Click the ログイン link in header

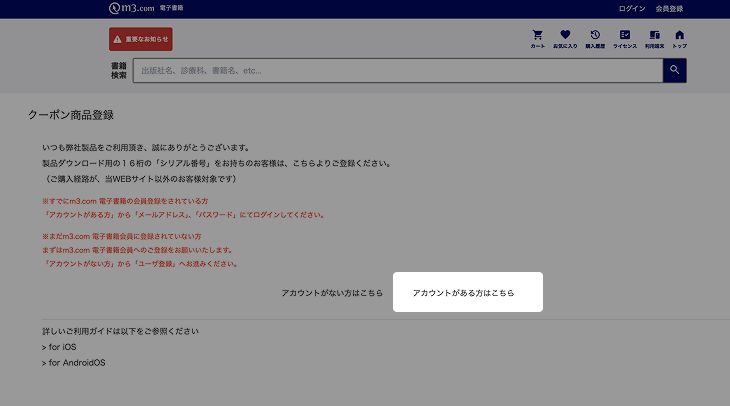coord(632,8)
